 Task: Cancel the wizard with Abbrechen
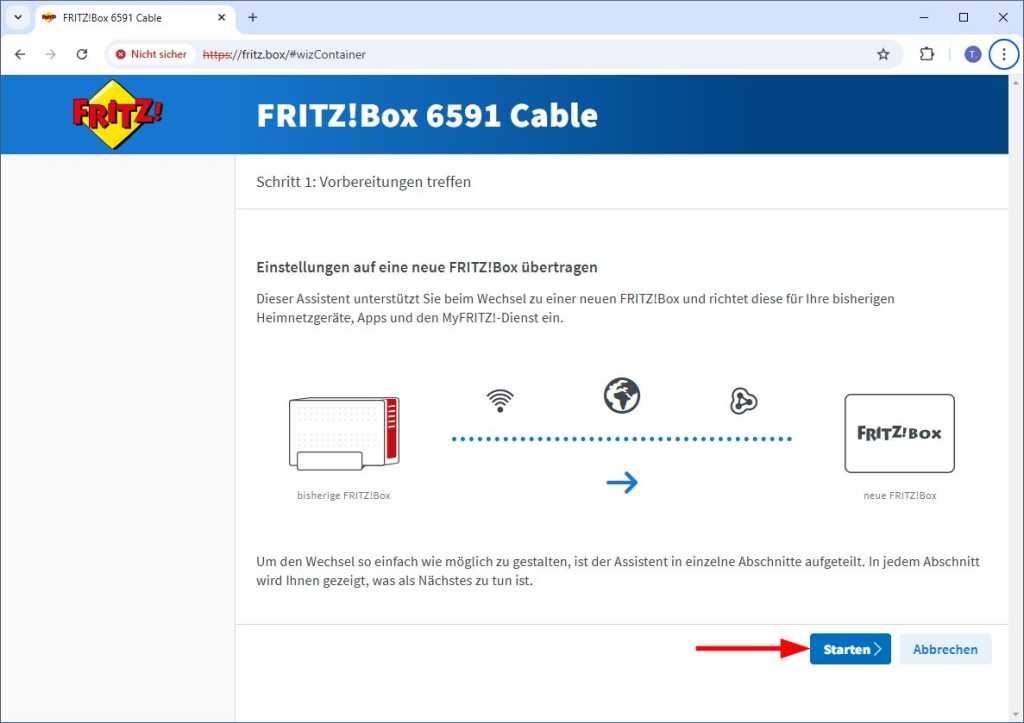coord(944,649)
